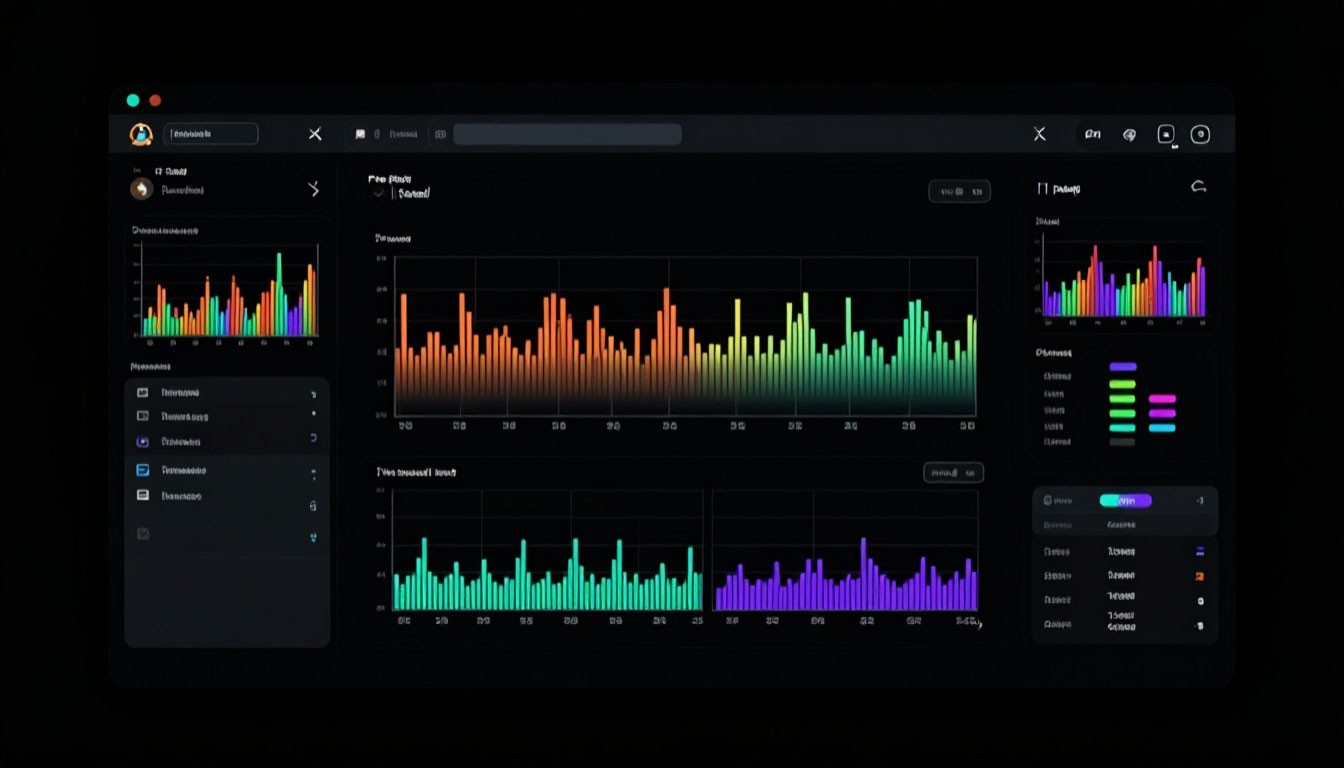
Task: Toggle the checkmark under the main panel title
Action: pyautogui.click(x=378, y=193)
